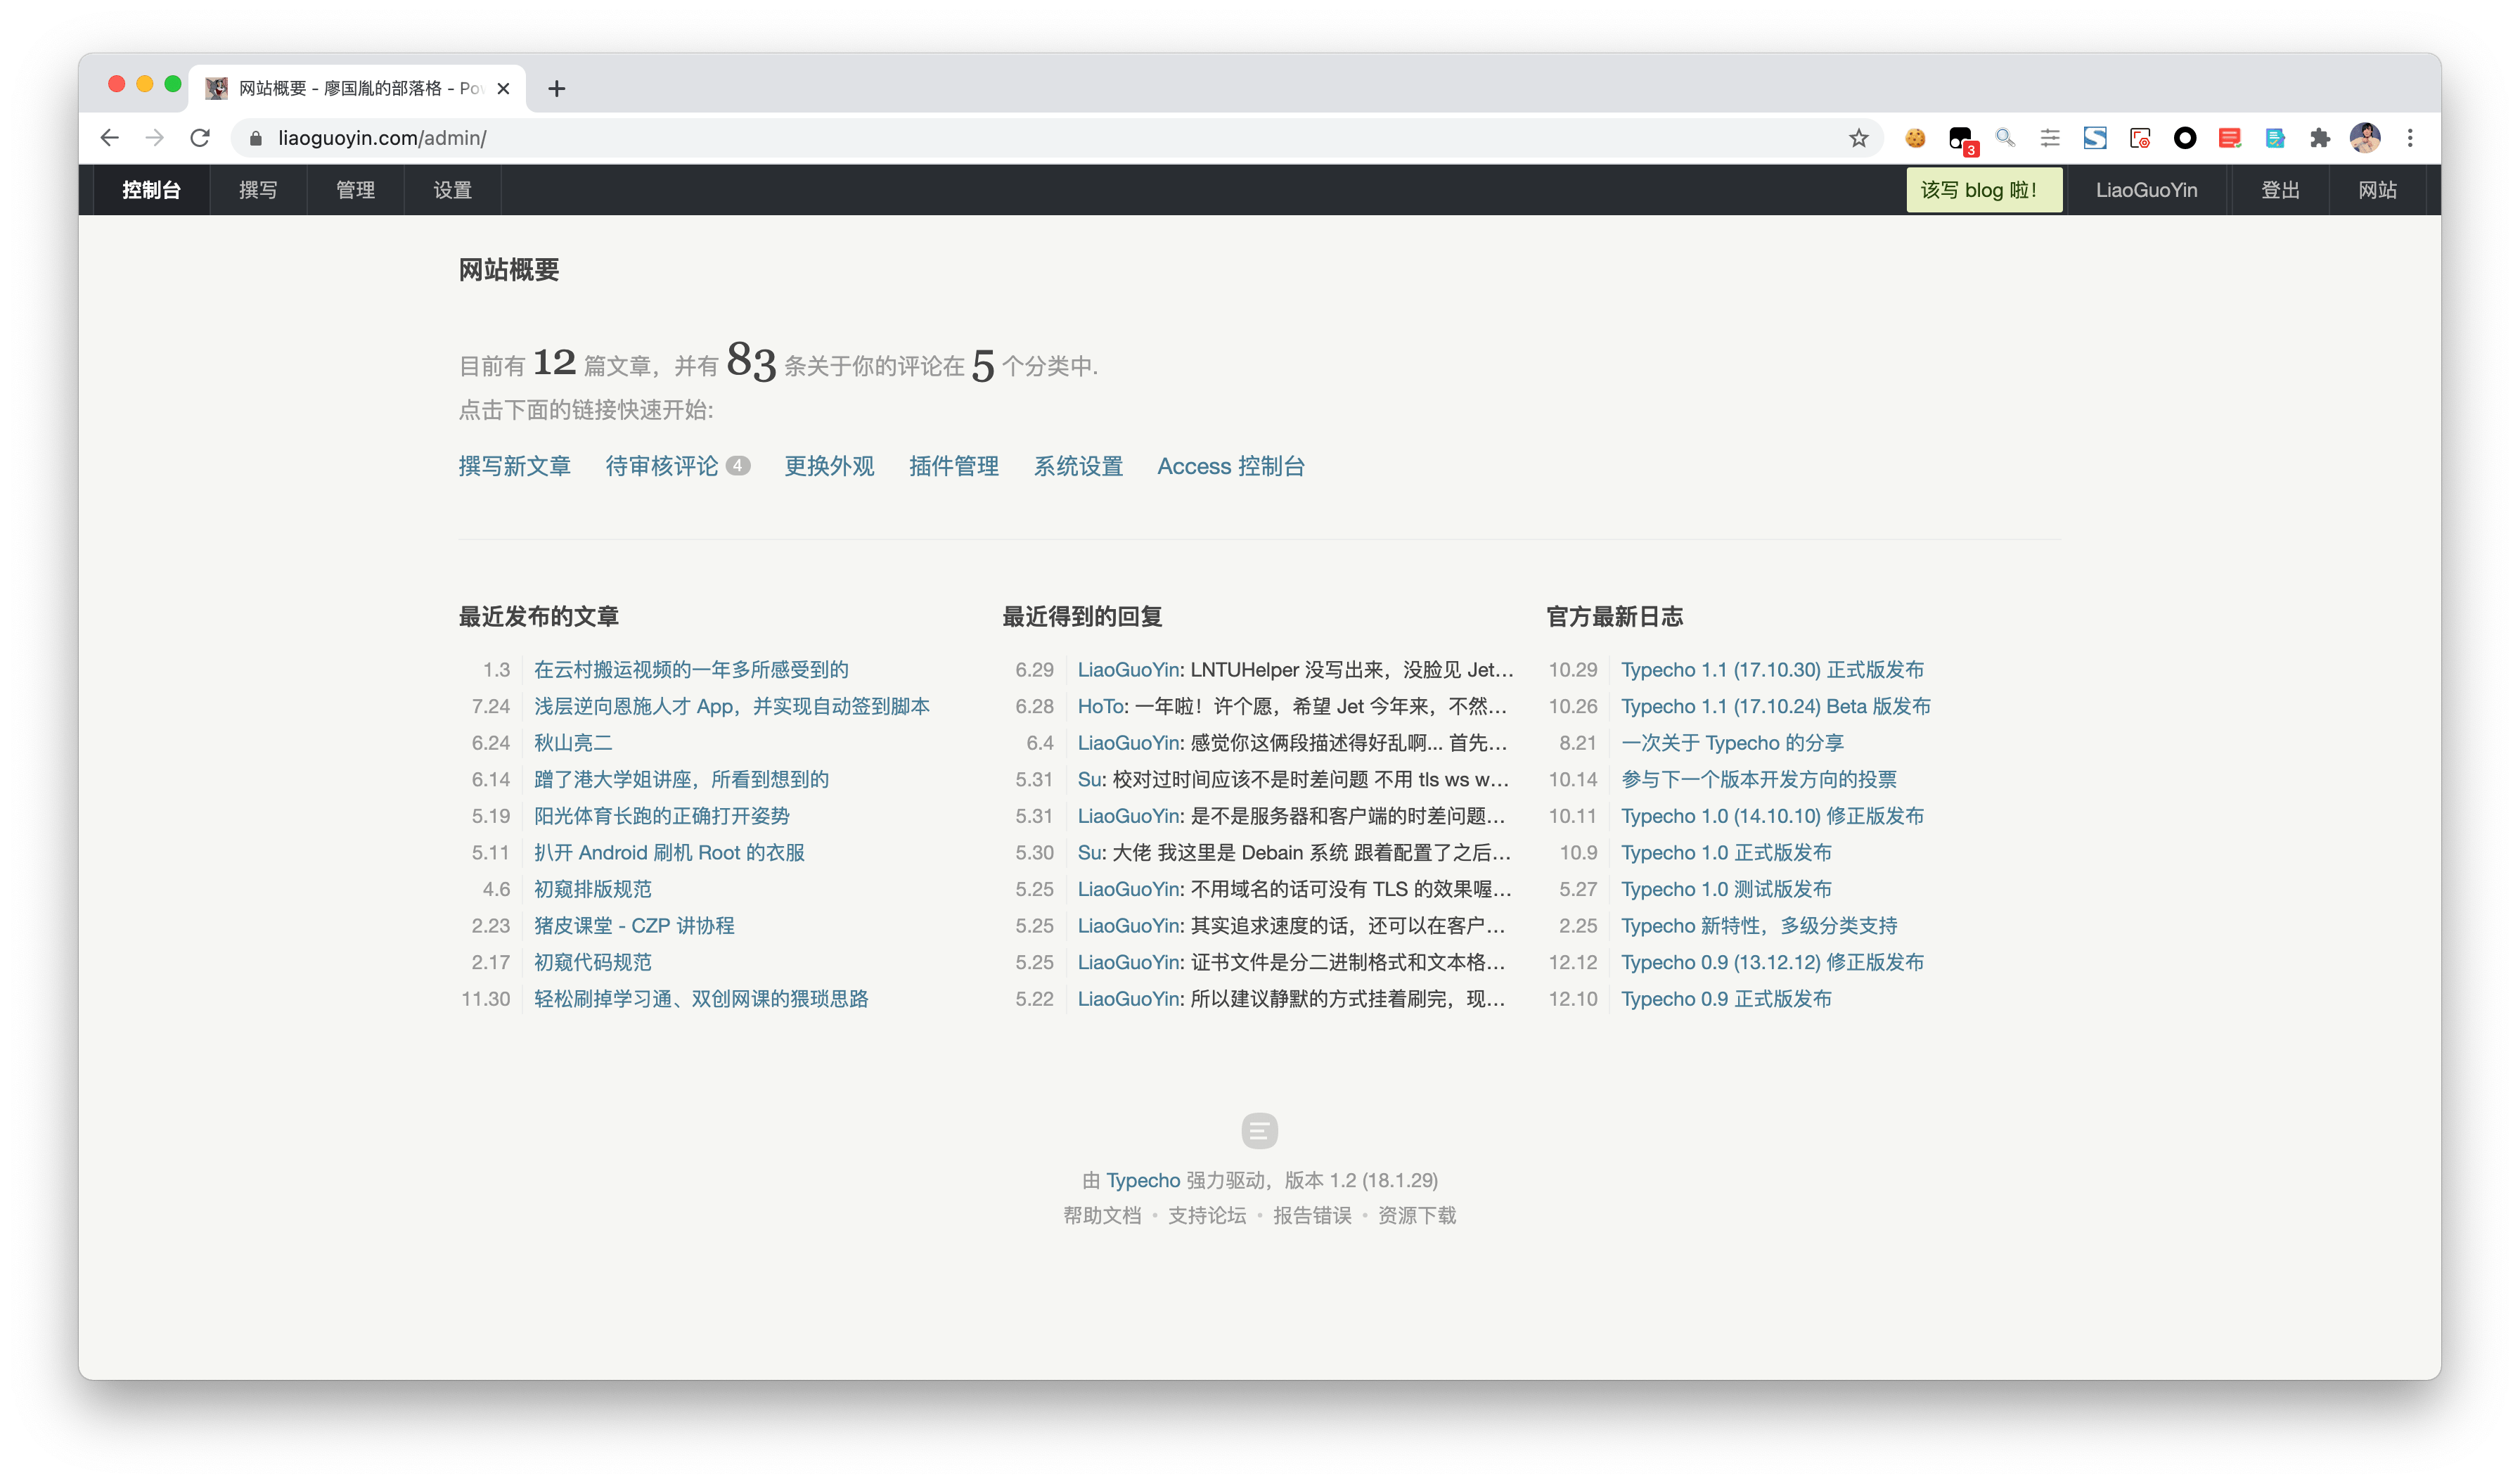Open the Chrome profile avatar
This screenshot has width=2520, height=1484.
[2365, 138]
